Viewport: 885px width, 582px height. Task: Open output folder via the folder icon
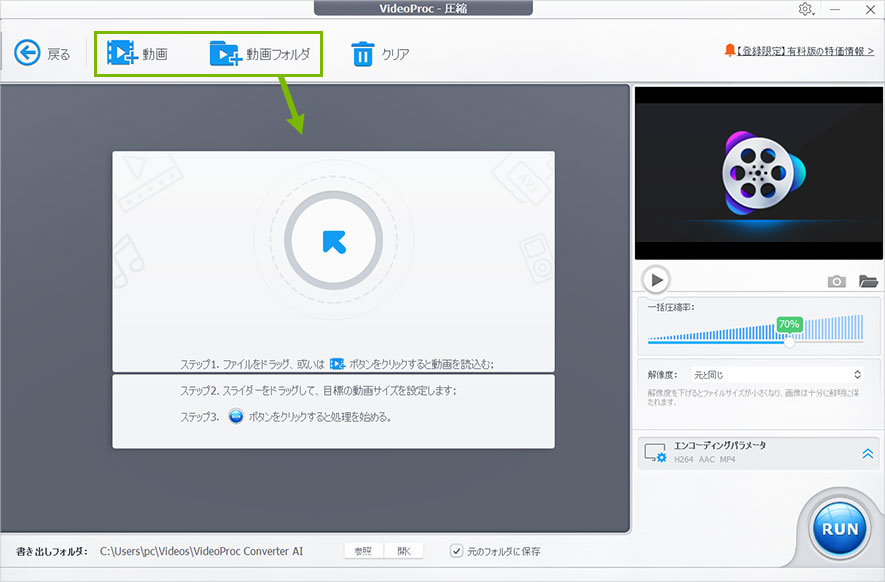click(x=866, y=281)
